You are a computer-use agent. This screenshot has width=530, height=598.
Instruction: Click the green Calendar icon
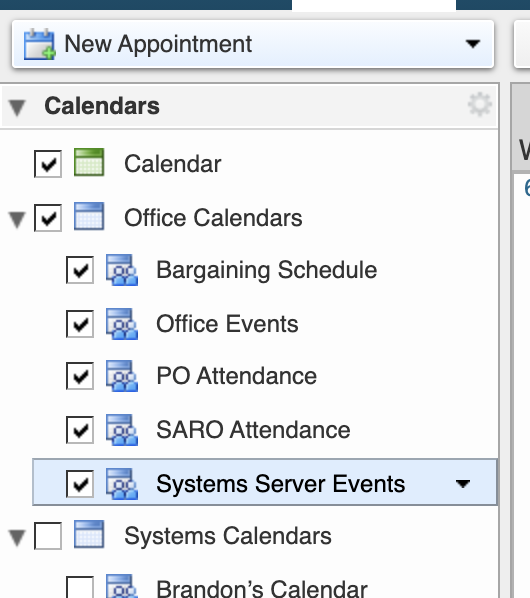[x=89, y=162]
